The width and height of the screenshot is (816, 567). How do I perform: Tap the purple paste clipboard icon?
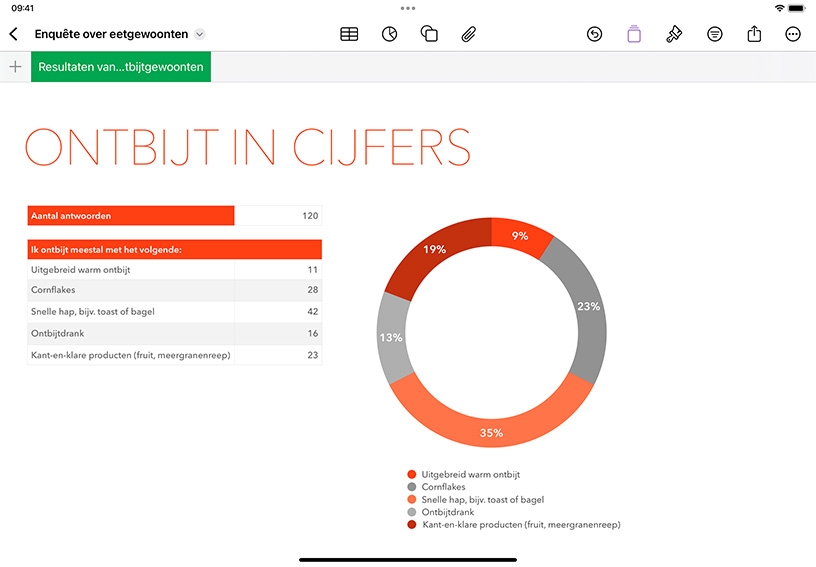tap(634, 34)
